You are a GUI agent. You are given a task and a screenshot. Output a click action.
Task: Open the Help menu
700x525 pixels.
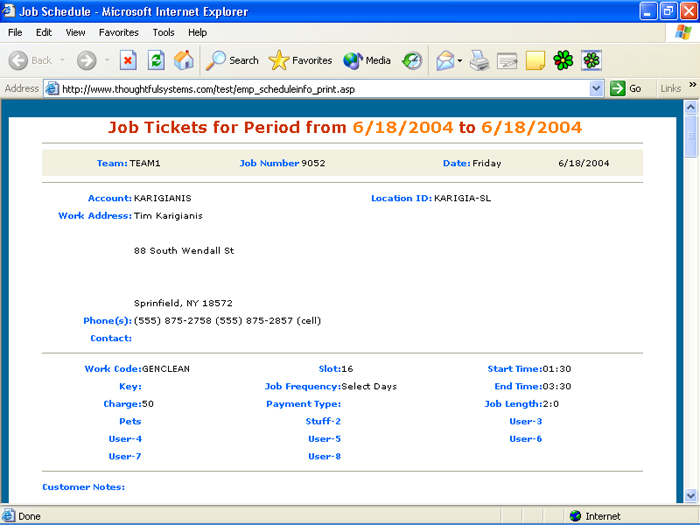(197, 33)
